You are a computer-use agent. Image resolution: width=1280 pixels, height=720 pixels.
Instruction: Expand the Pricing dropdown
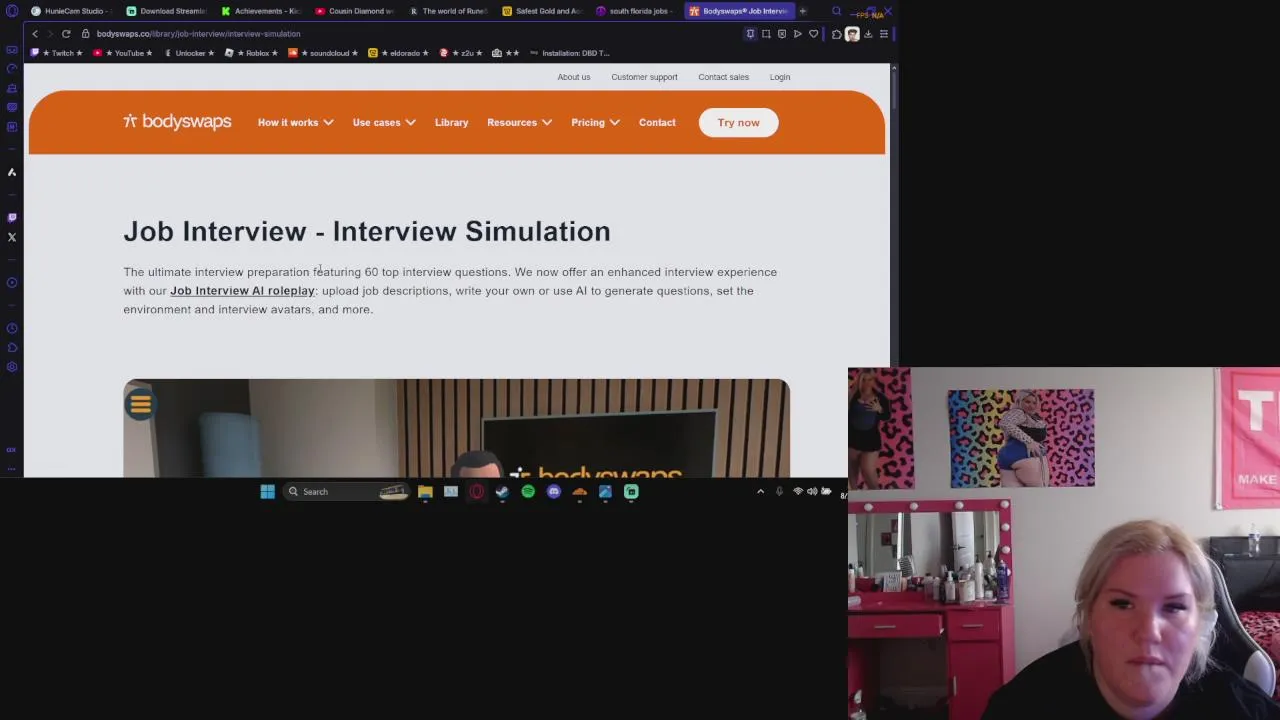[595, 122]
